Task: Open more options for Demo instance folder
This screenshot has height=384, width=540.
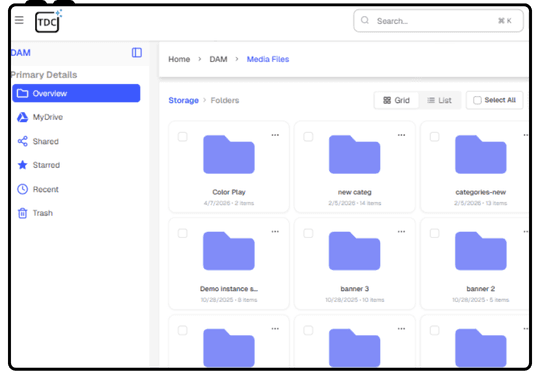Action: coord(275,231)
